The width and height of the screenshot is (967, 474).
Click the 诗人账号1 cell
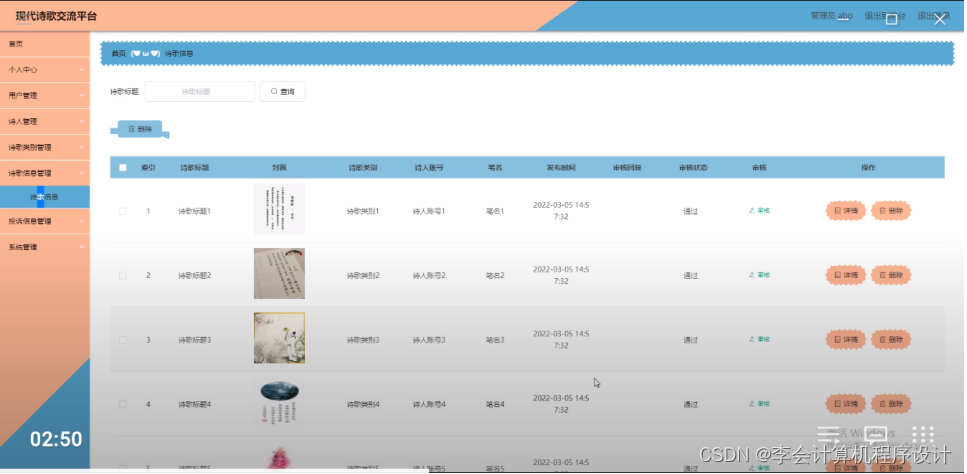click(429, 211)
